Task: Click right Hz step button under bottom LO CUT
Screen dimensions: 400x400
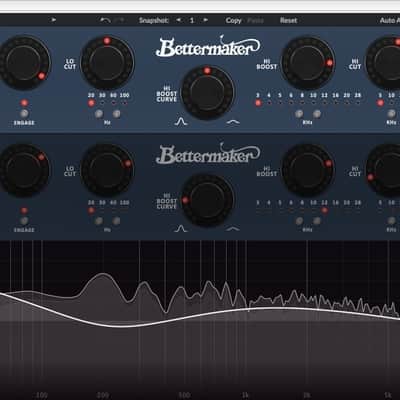Action: [116, 221]
